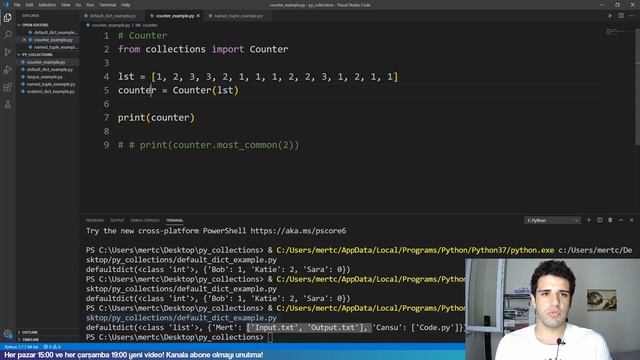The height and width of the screenshot is (360, 640).
Task: Open the Terminal menu
Action: (x=107, y=5)
